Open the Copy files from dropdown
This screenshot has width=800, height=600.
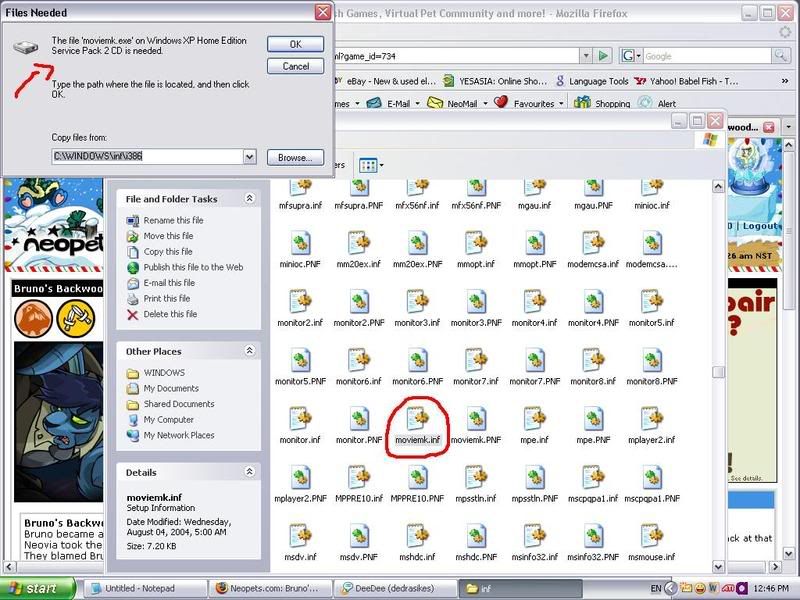pos(249,157)
